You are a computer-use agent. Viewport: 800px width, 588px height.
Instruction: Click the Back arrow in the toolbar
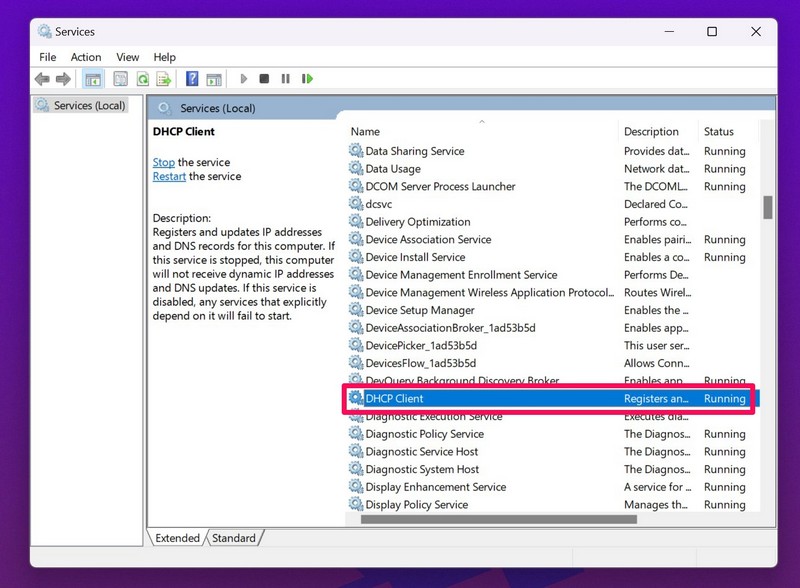(41, 79)
